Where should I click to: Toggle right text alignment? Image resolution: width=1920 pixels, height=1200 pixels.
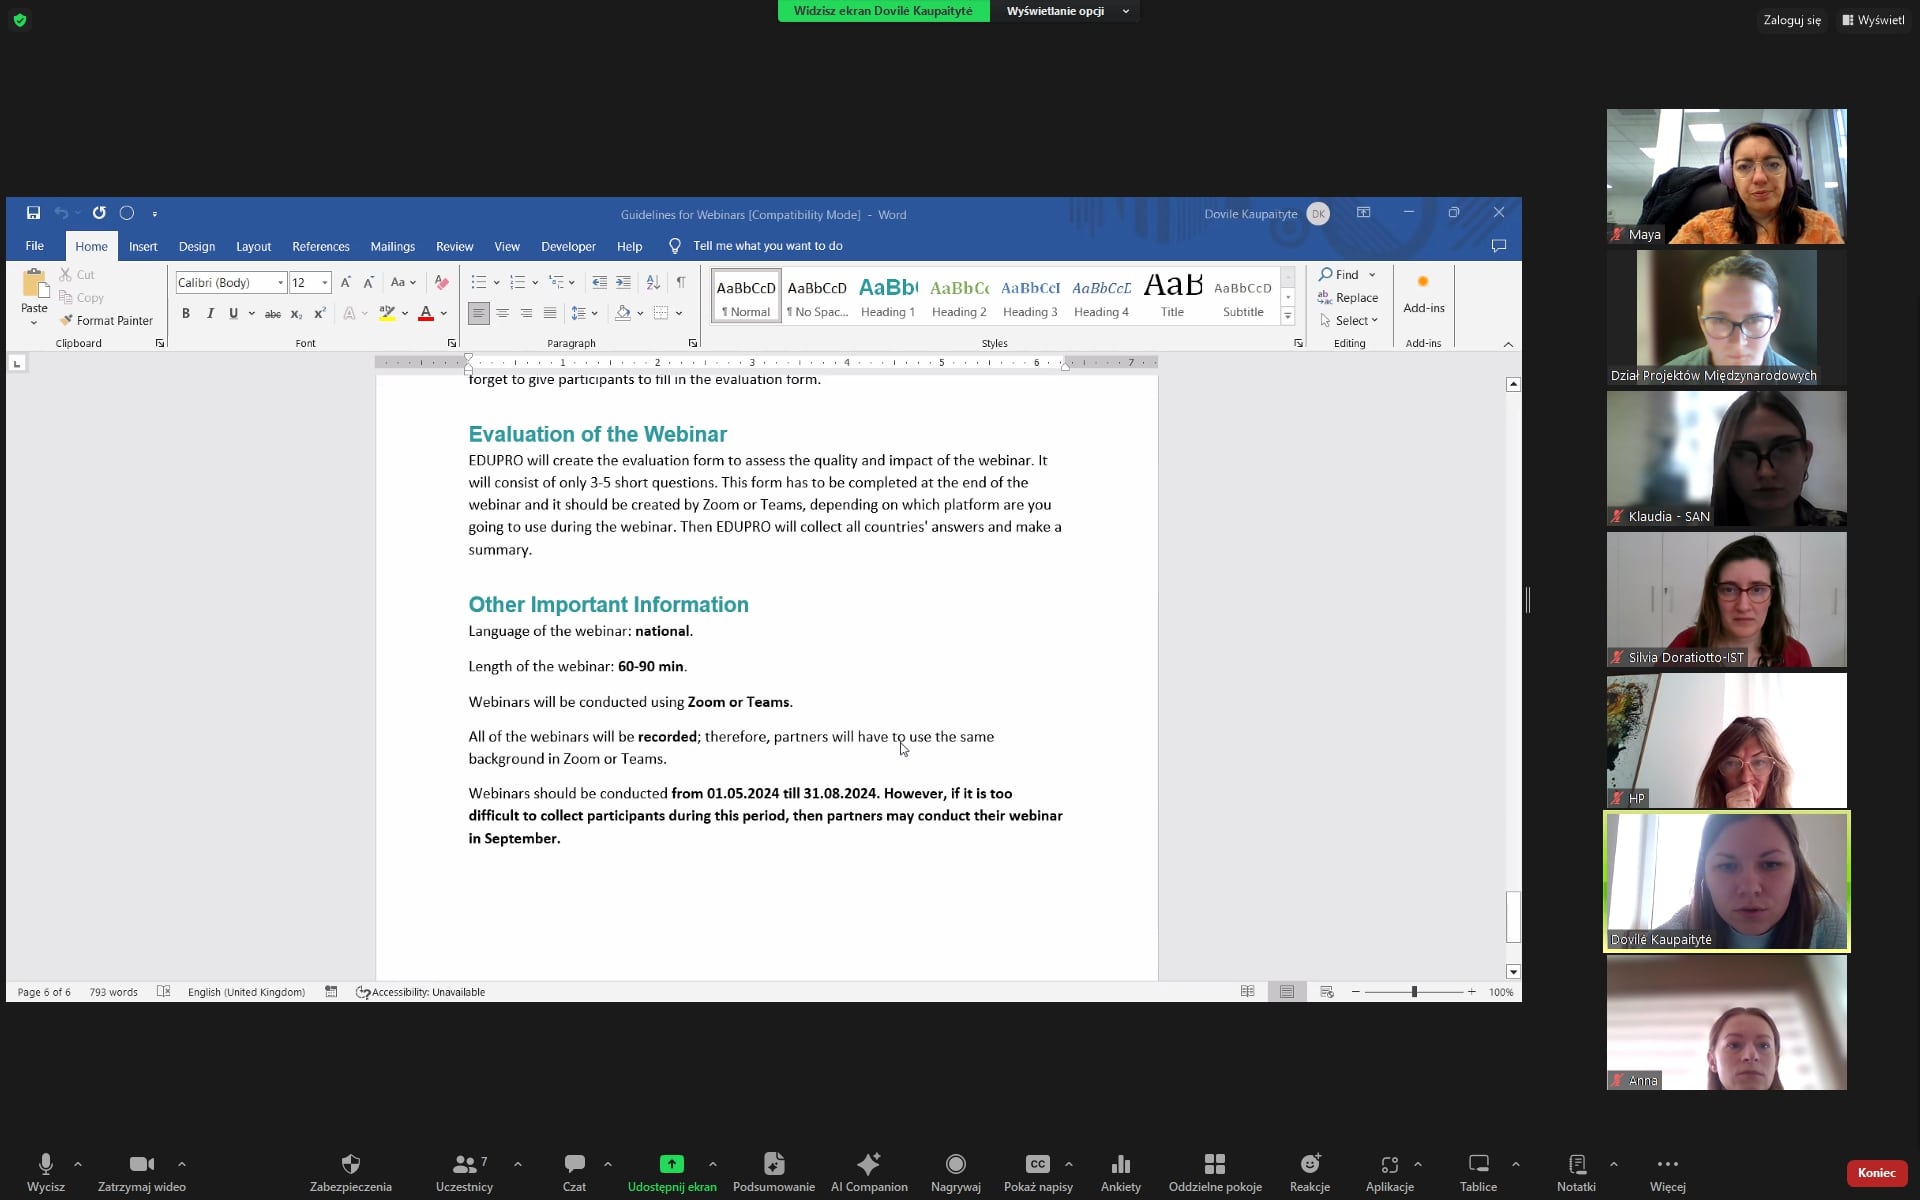click(526, 314)
